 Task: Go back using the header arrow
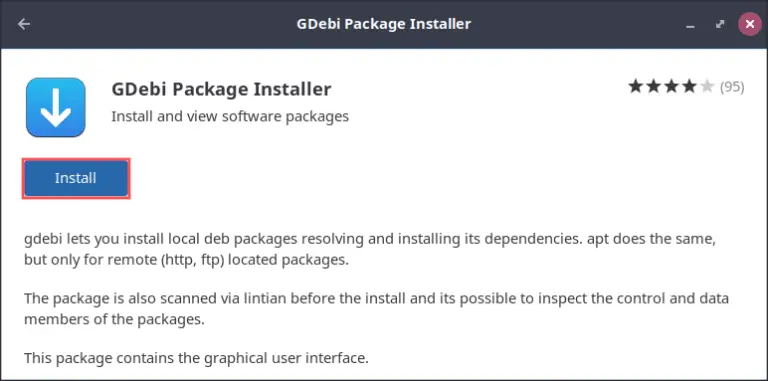[24, 24]
